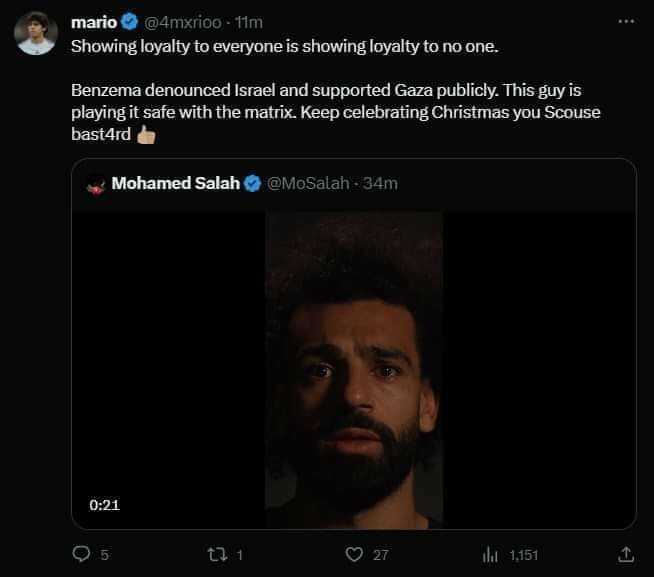Click the quoted tweet's "34m" timestamp

click(x=380, y=183)
